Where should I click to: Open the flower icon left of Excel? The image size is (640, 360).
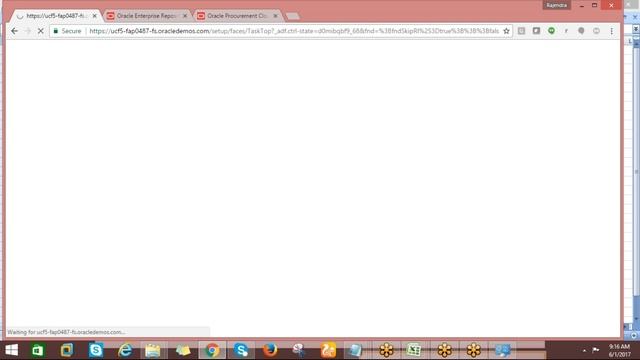pos(386,350)
